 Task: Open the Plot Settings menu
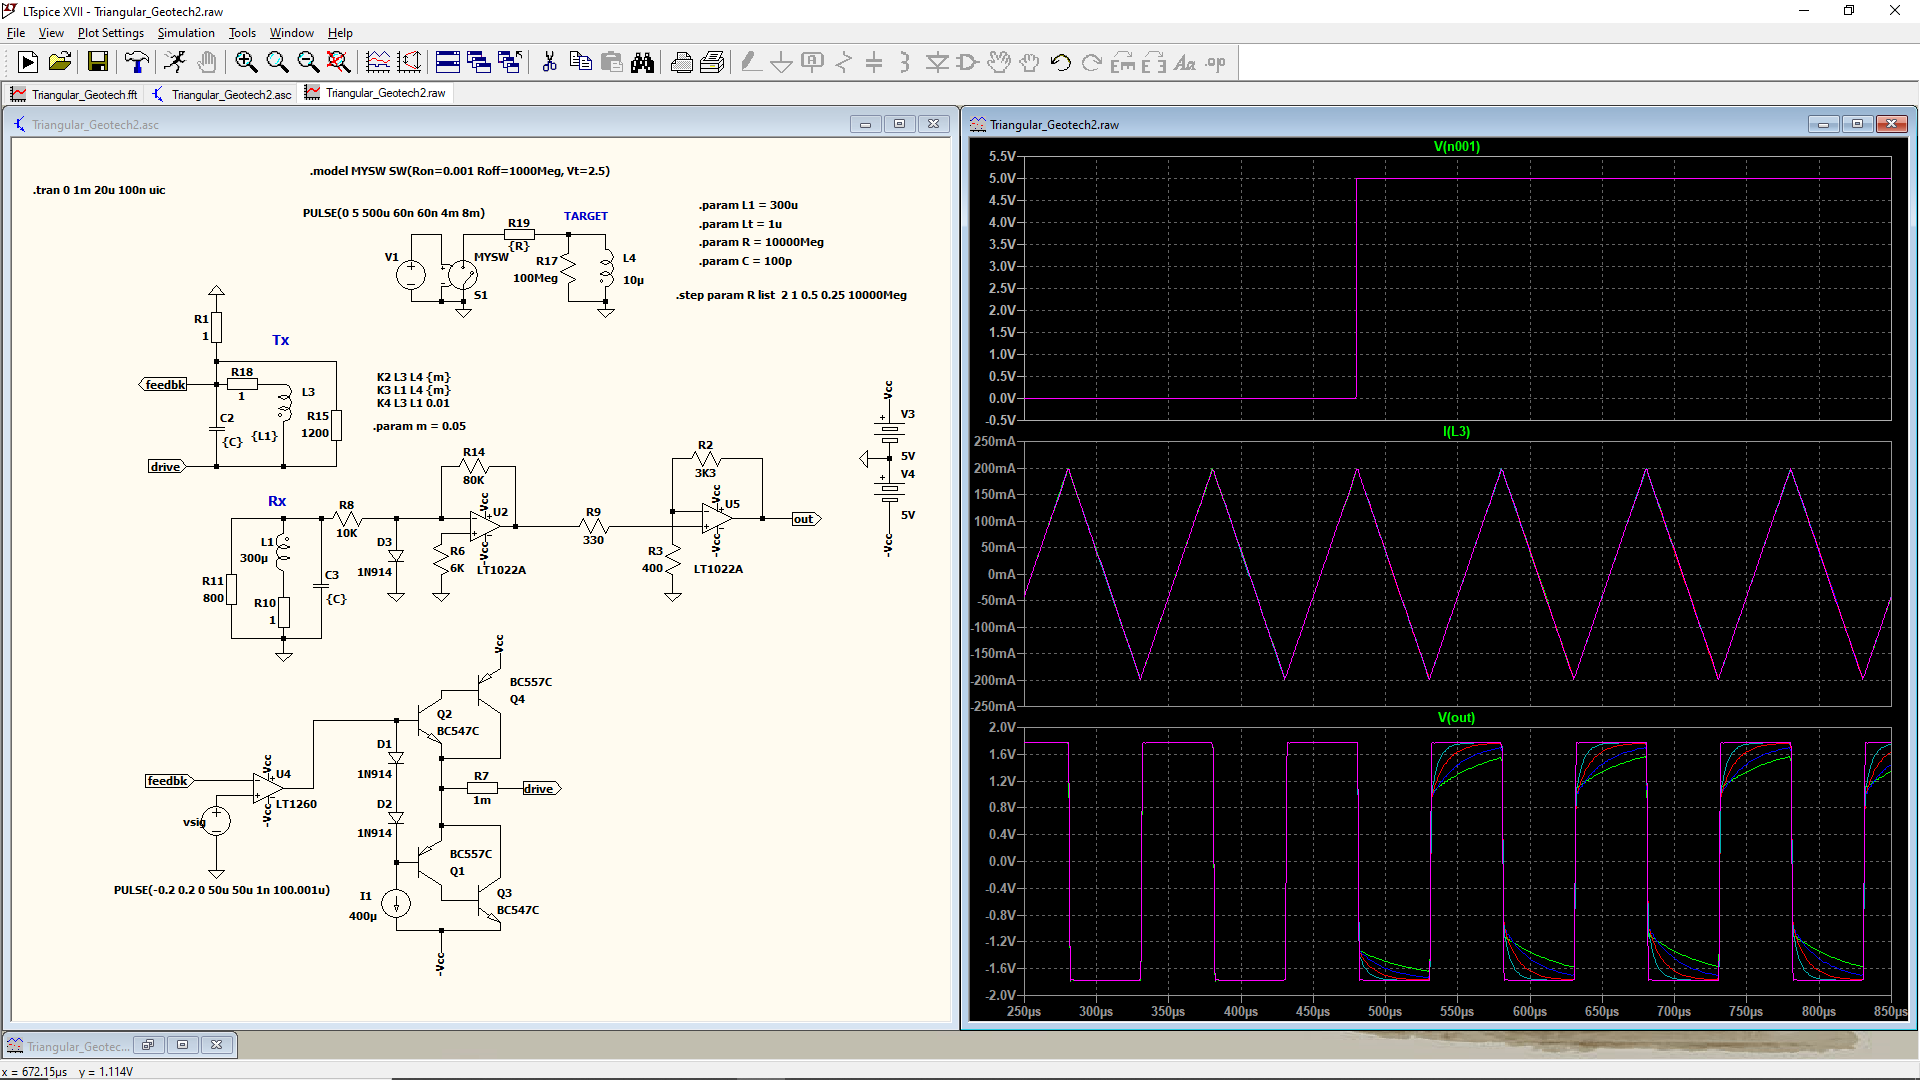(x=110, y=33)
